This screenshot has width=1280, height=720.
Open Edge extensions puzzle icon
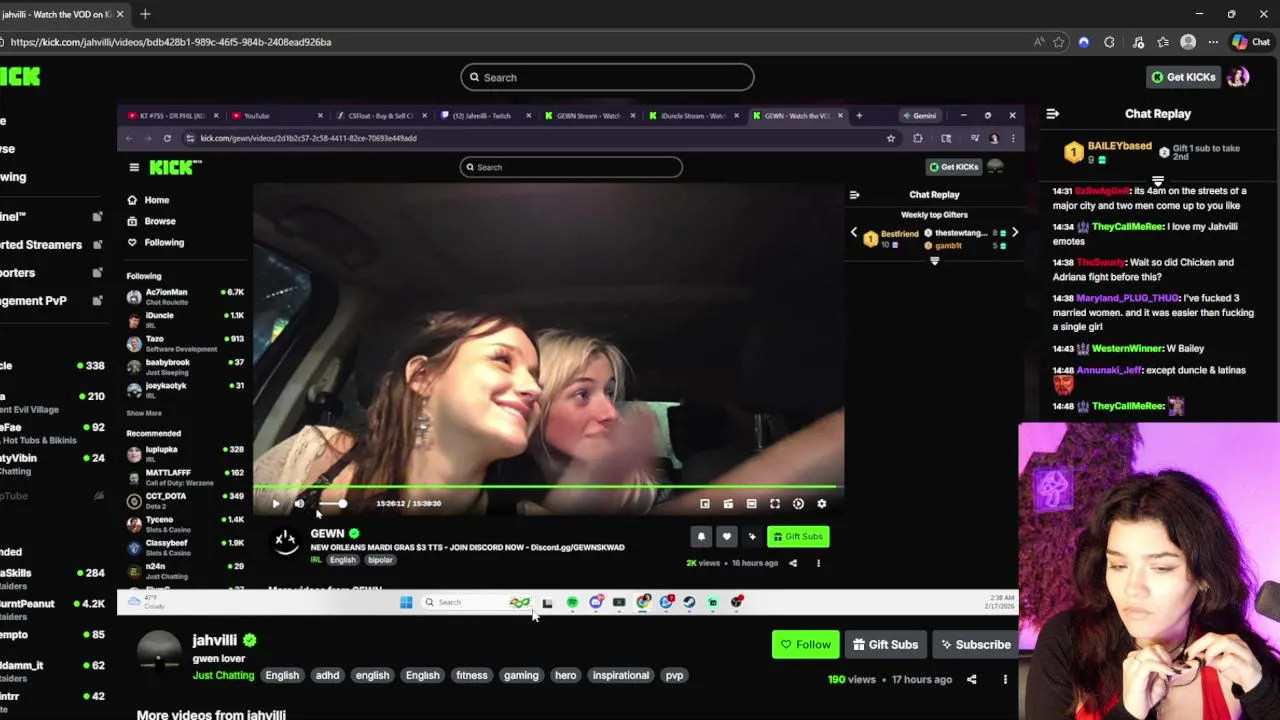click(1109, 42)
